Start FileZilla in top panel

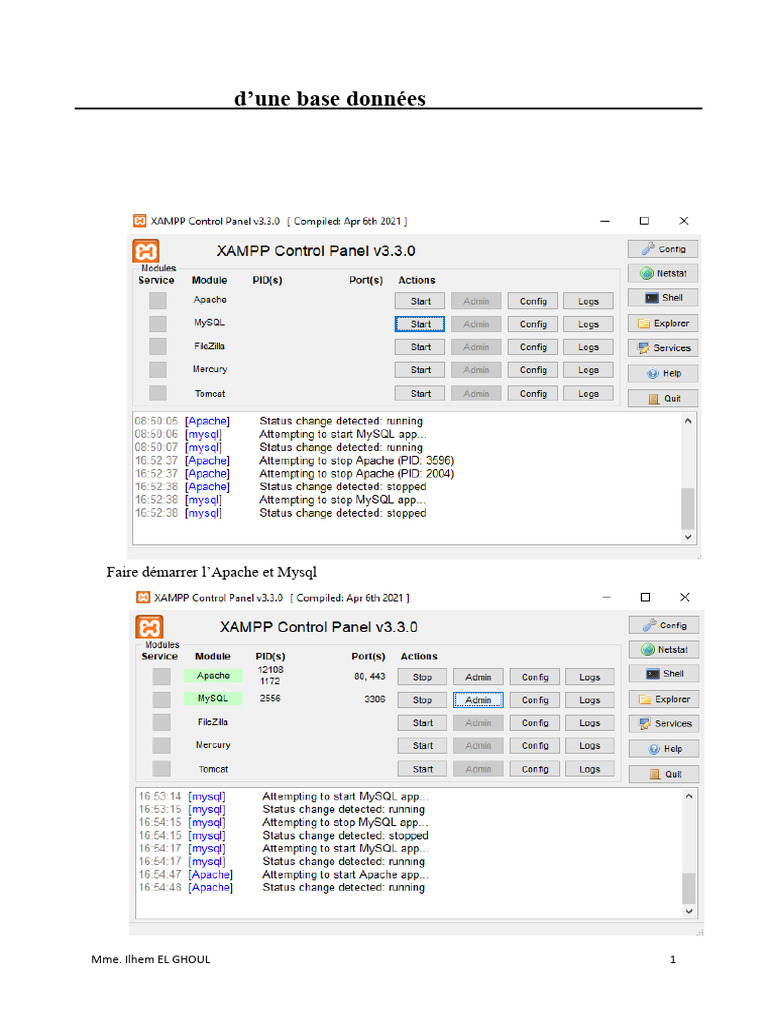pos(420,347)
